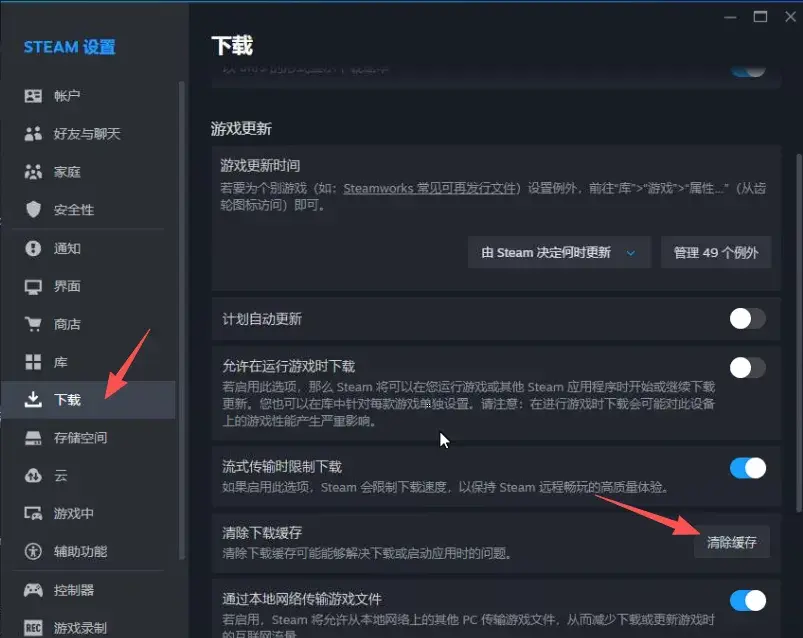Select 云 in the sidebar

[x=88, y=476]
